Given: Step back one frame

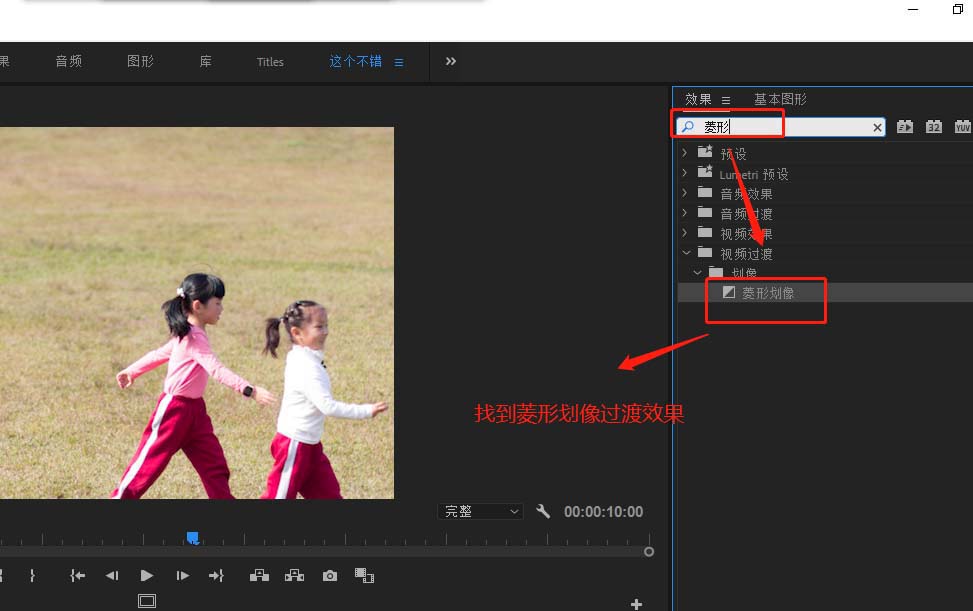Looking at the screenshot, I should pos(112,576).
